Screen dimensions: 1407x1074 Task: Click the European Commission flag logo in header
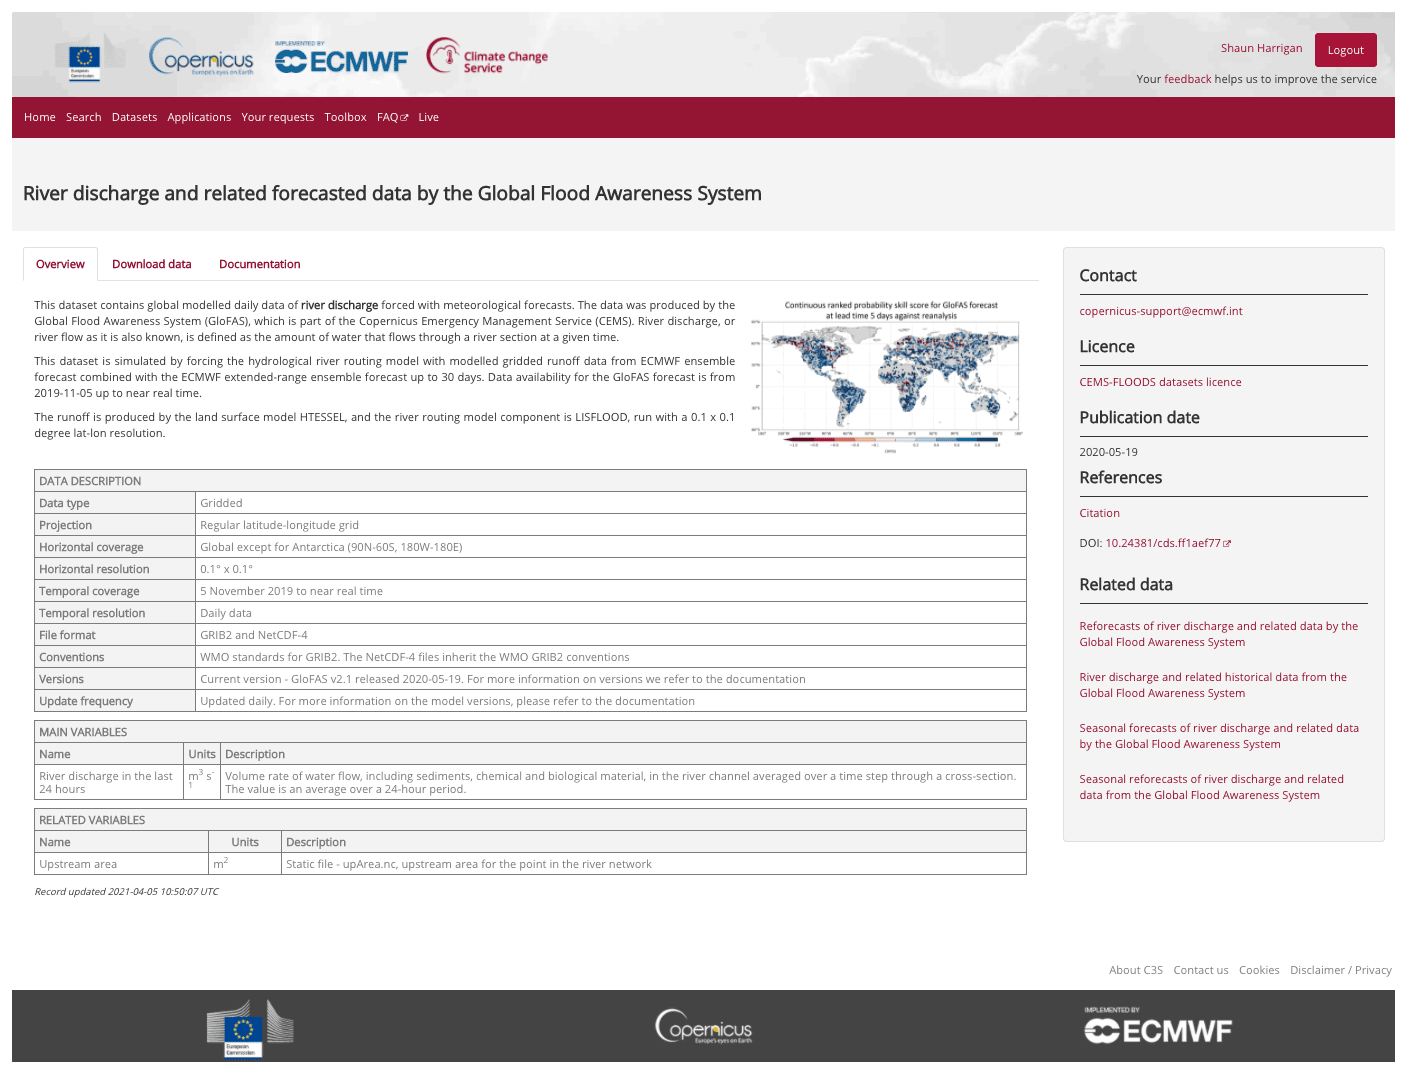pos(85,61)
